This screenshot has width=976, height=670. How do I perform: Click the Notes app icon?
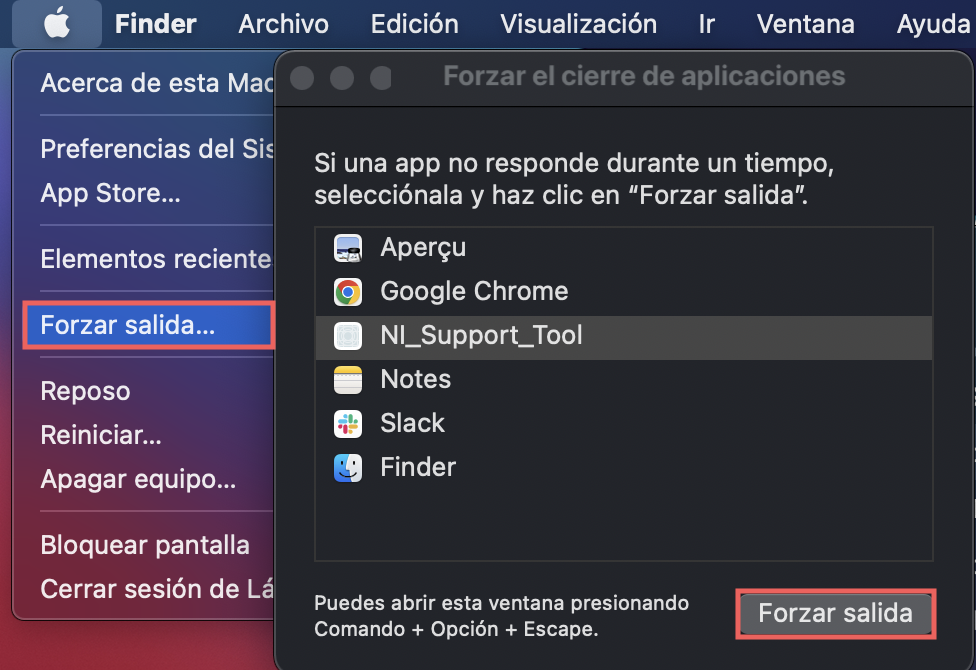pos(346,379)
